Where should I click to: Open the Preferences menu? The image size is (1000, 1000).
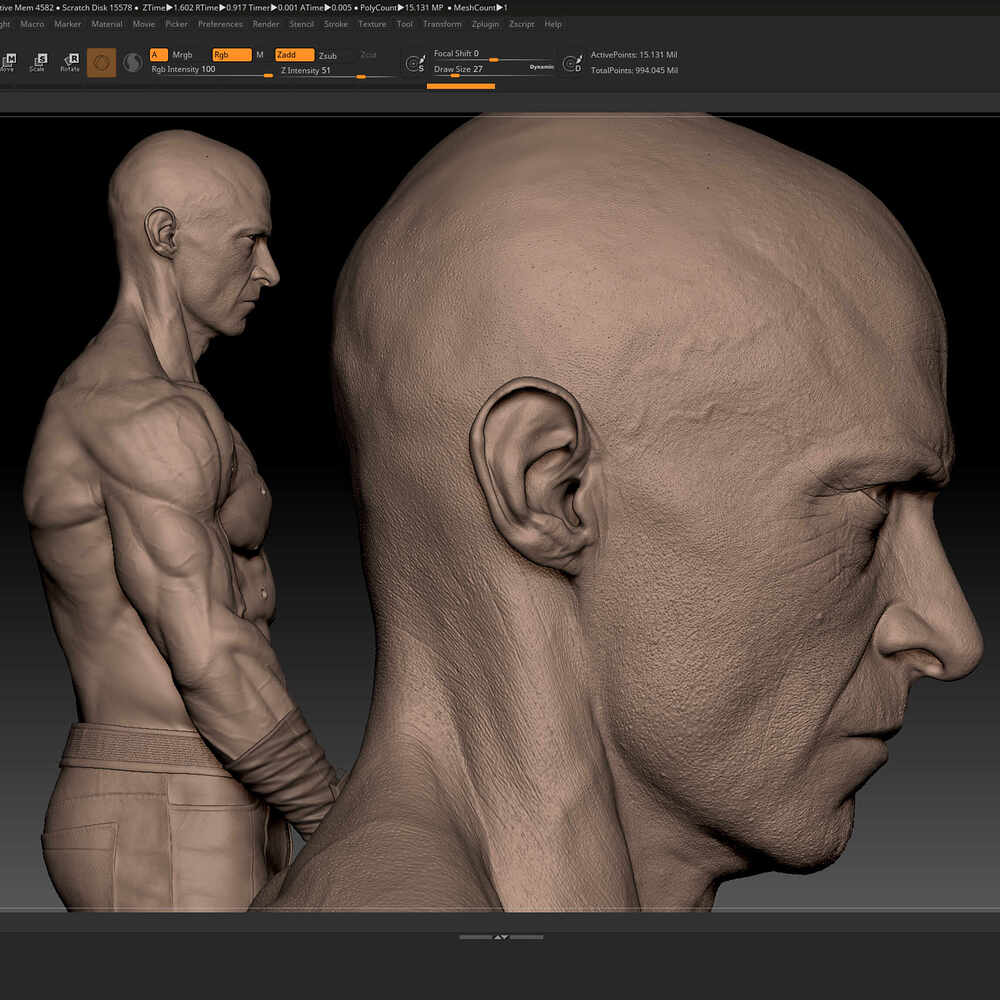[220, 24]
